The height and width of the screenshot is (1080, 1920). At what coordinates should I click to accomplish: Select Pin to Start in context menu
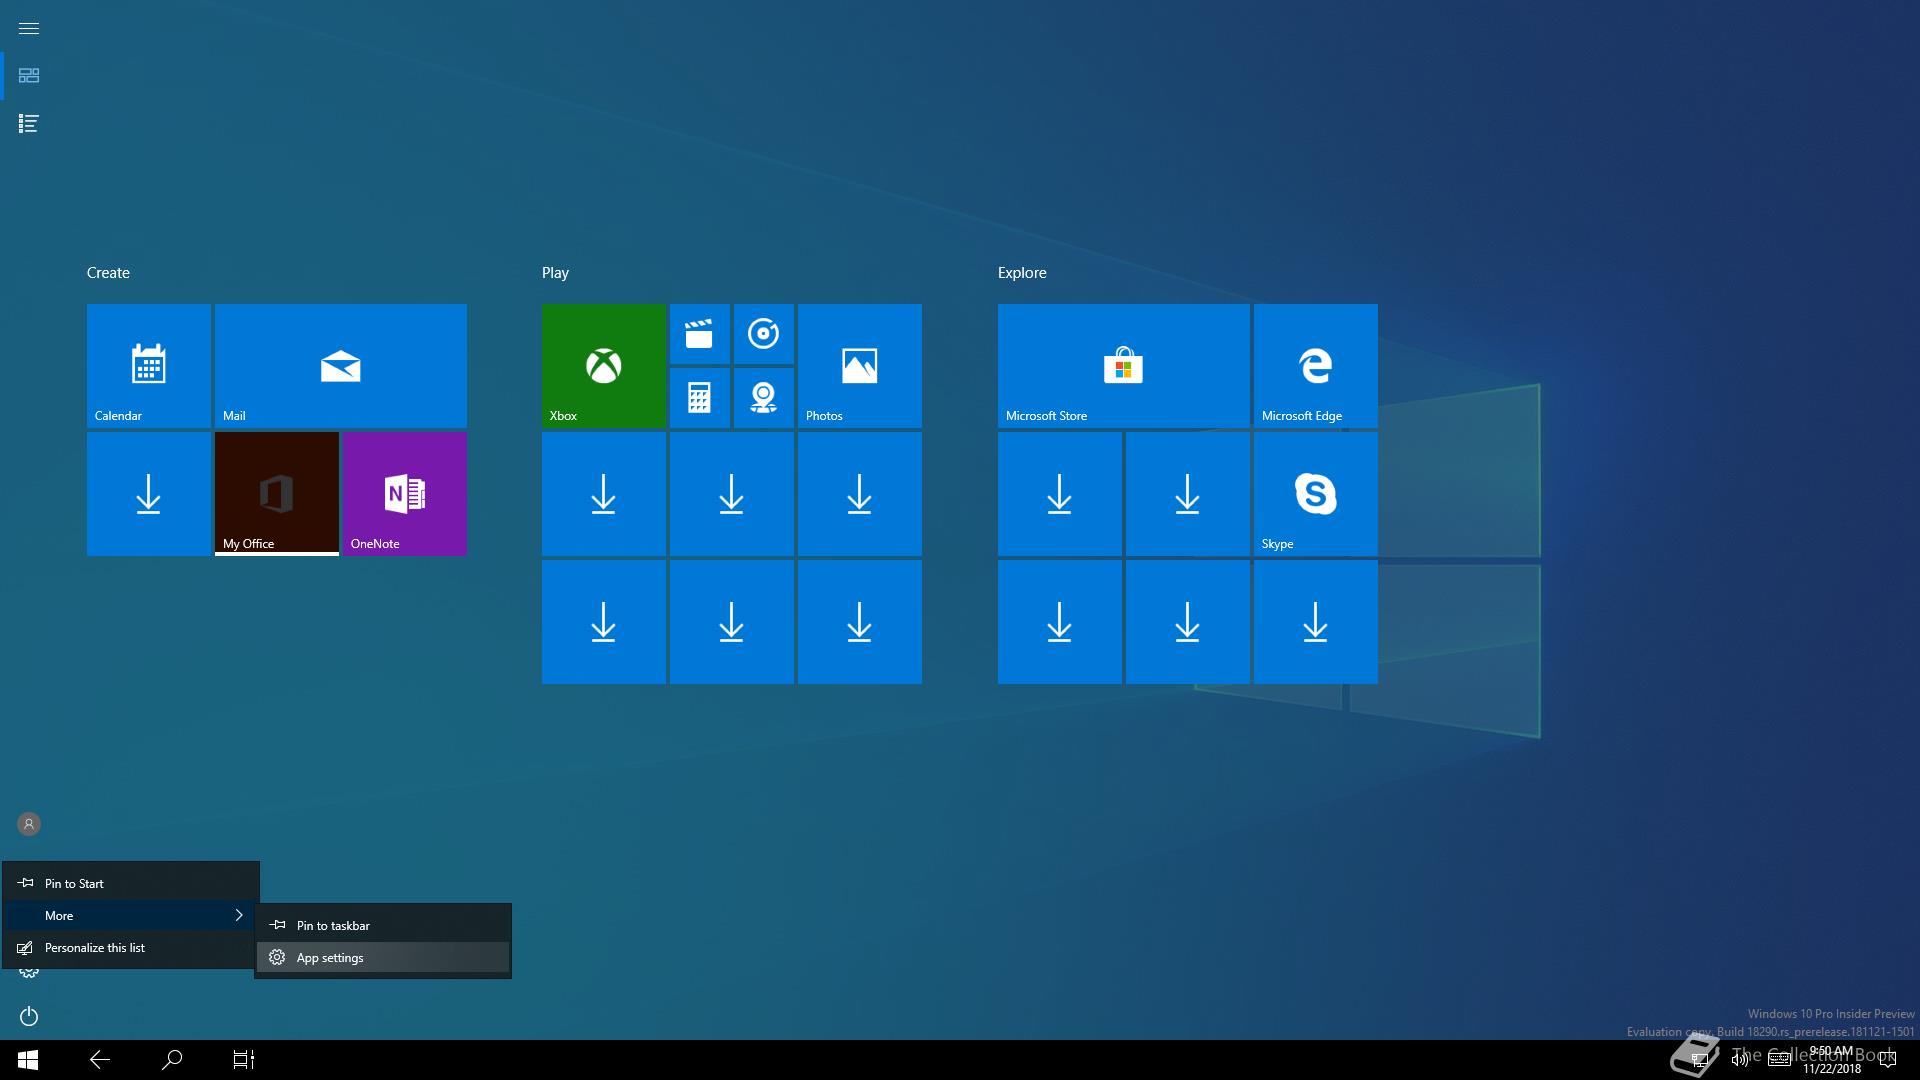[x=131, y=884]
